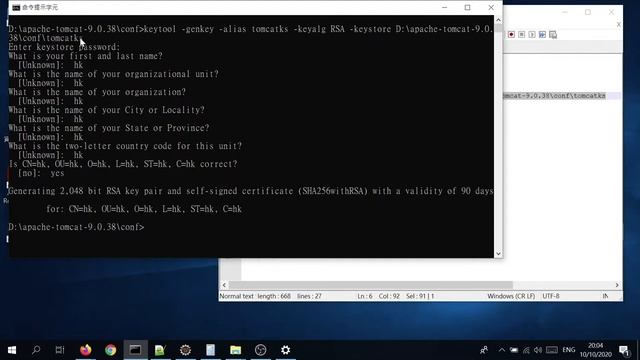This screenshot has width=640, height=360.
Task: Launch Firefox from the taskbar
Action: tap(86, 350)
